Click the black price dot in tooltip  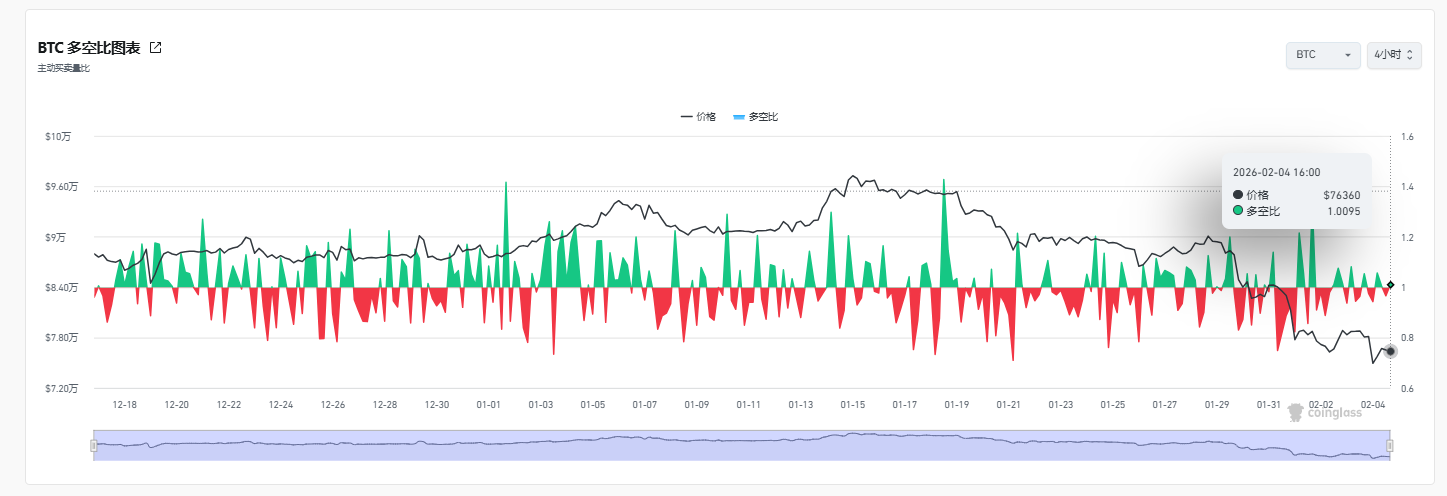pos(1239,195)
